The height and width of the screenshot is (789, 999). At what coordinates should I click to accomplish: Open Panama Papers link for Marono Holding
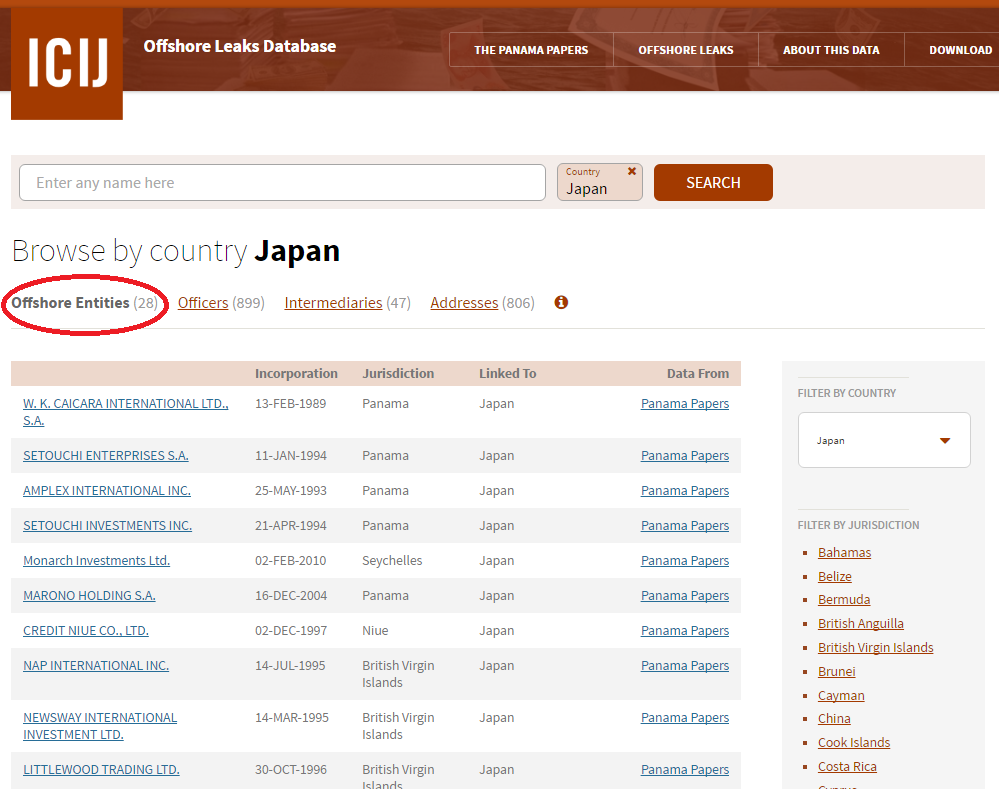point(685,596)
